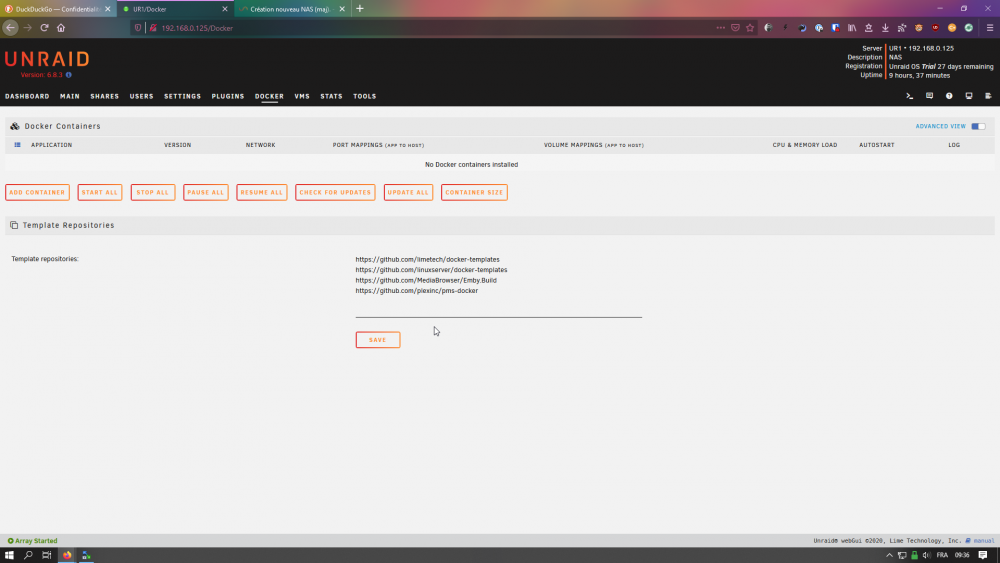The height and width of the screenshot is (563, 1000).
Task: Switch to the DuckDuckGo browser tab
Action: pyautogui.click(x=58, y=9)
